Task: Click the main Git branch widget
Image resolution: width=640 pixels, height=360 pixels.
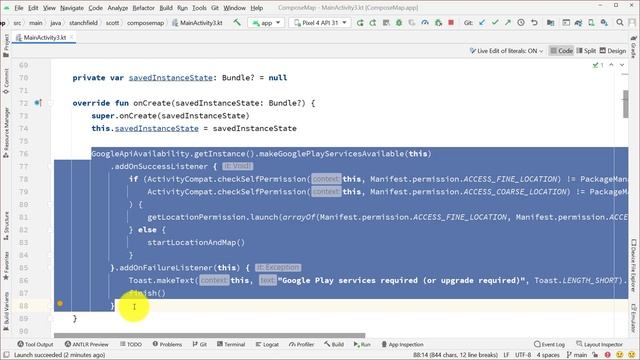Action: tap(577, 355)
